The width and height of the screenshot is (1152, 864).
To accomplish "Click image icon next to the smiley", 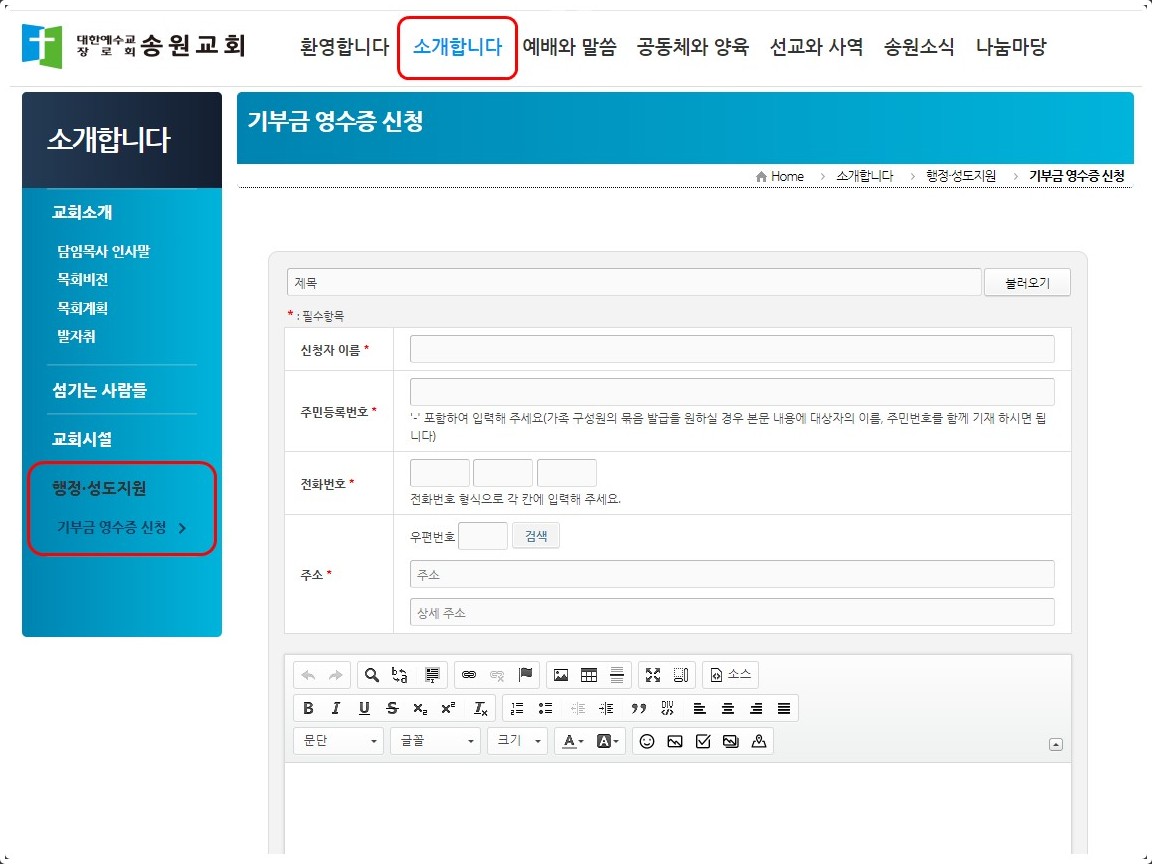I will 675,741.
